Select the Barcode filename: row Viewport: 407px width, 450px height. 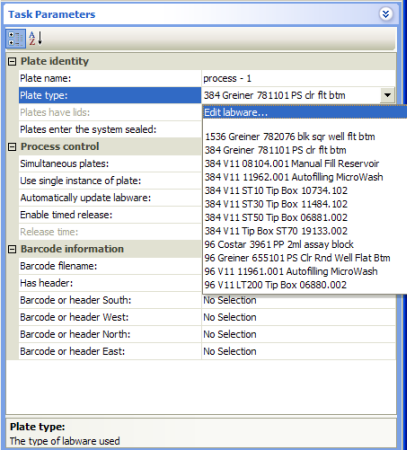coord(110,266)
